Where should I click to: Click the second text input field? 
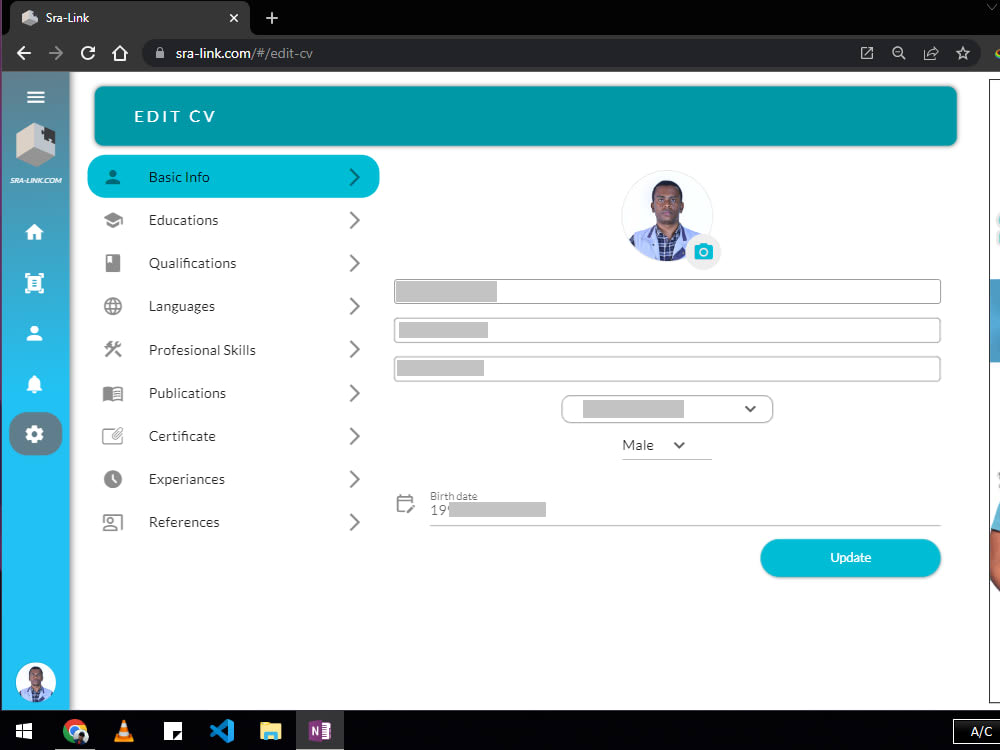667,330
